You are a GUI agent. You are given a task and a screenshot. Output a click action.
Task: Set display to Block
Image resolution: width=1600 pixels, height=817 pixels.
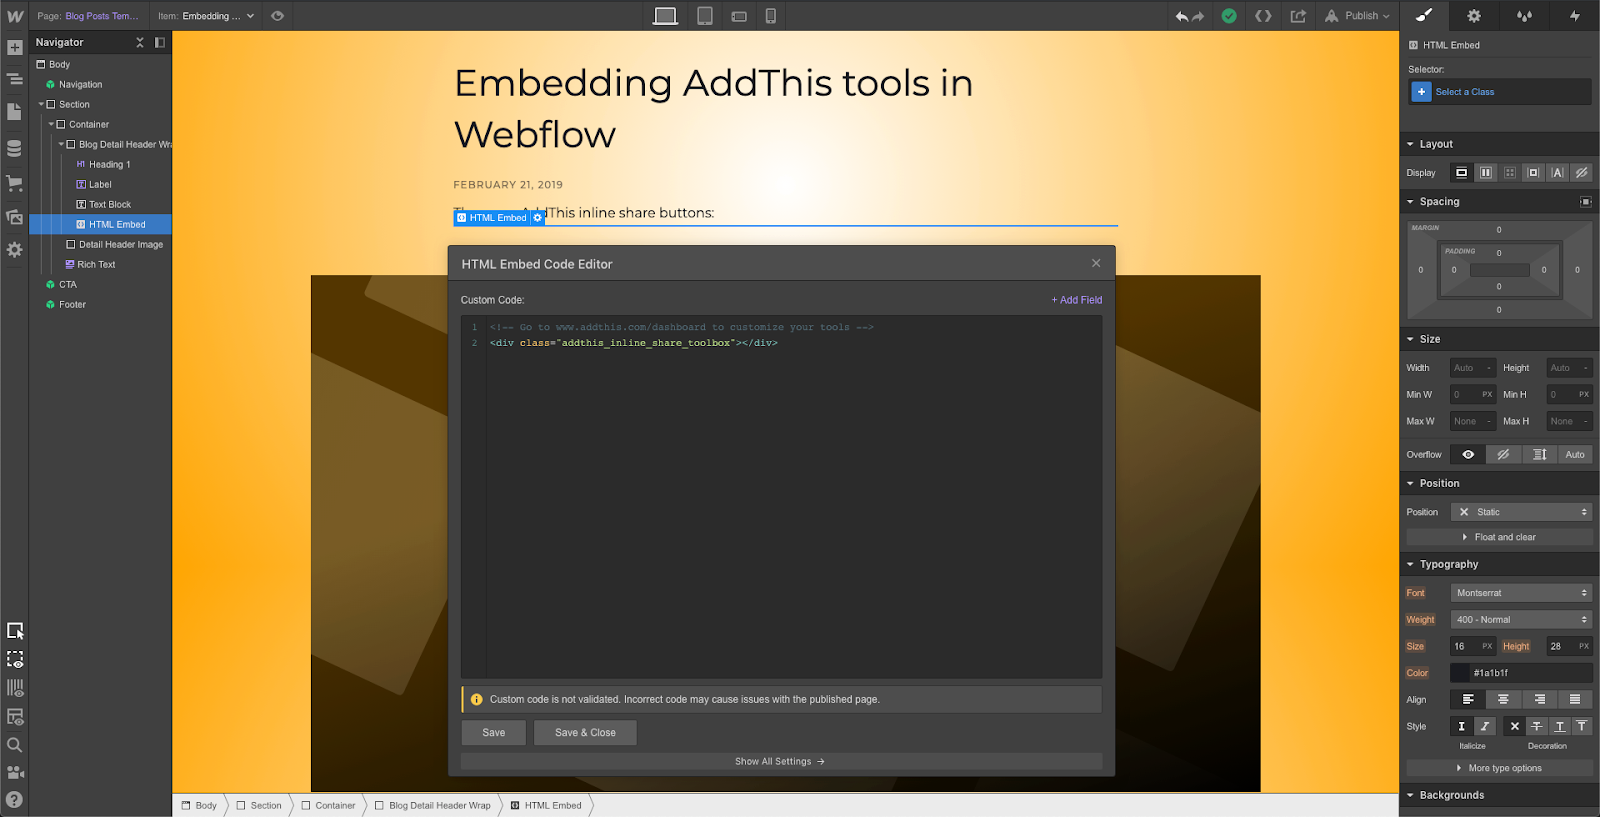click(x=1462, y=173)
